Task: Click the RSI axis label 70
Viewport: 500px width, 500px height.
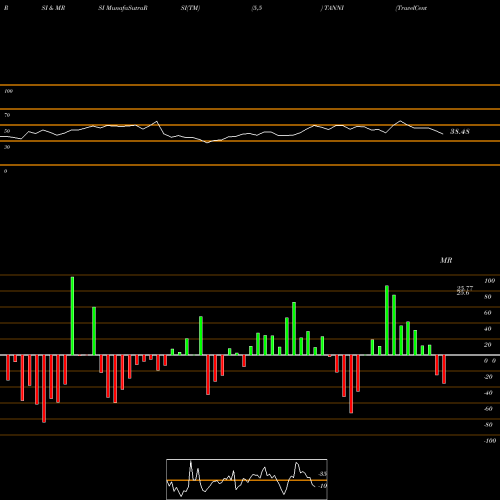Action: coord(7,115)
